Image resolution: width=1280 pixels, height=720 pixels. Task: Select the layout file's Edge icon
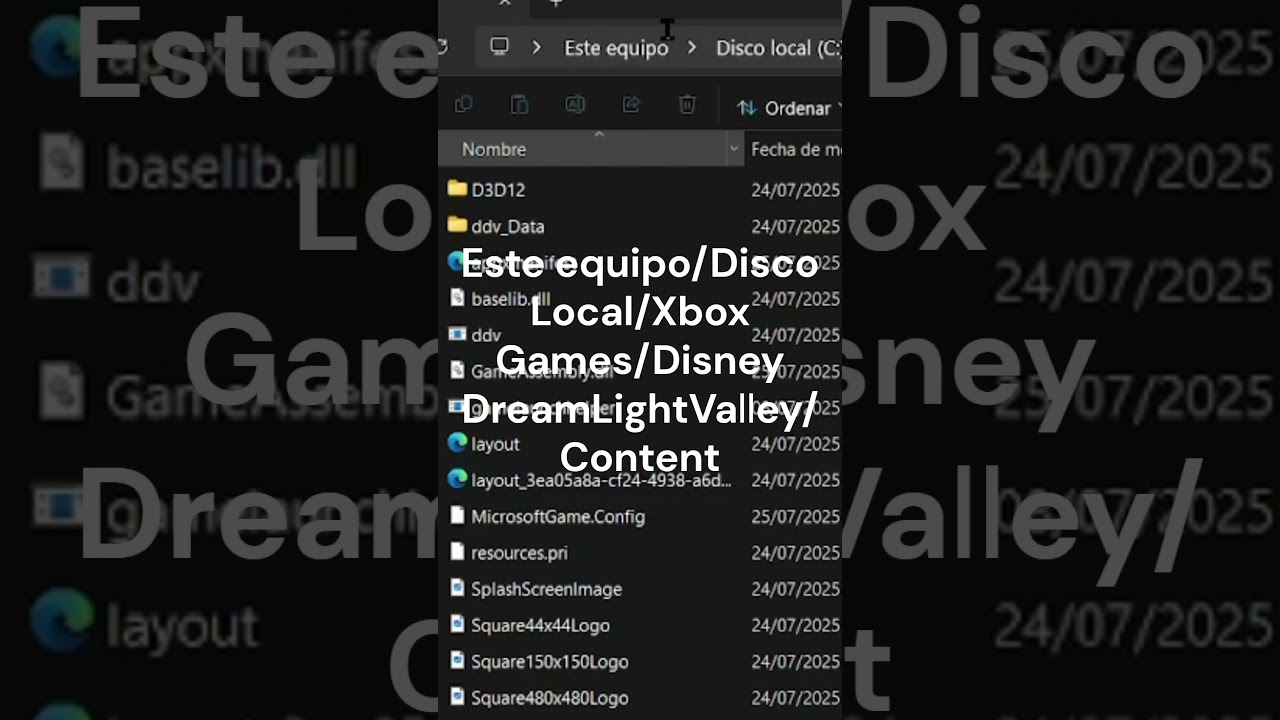(457, 442)
